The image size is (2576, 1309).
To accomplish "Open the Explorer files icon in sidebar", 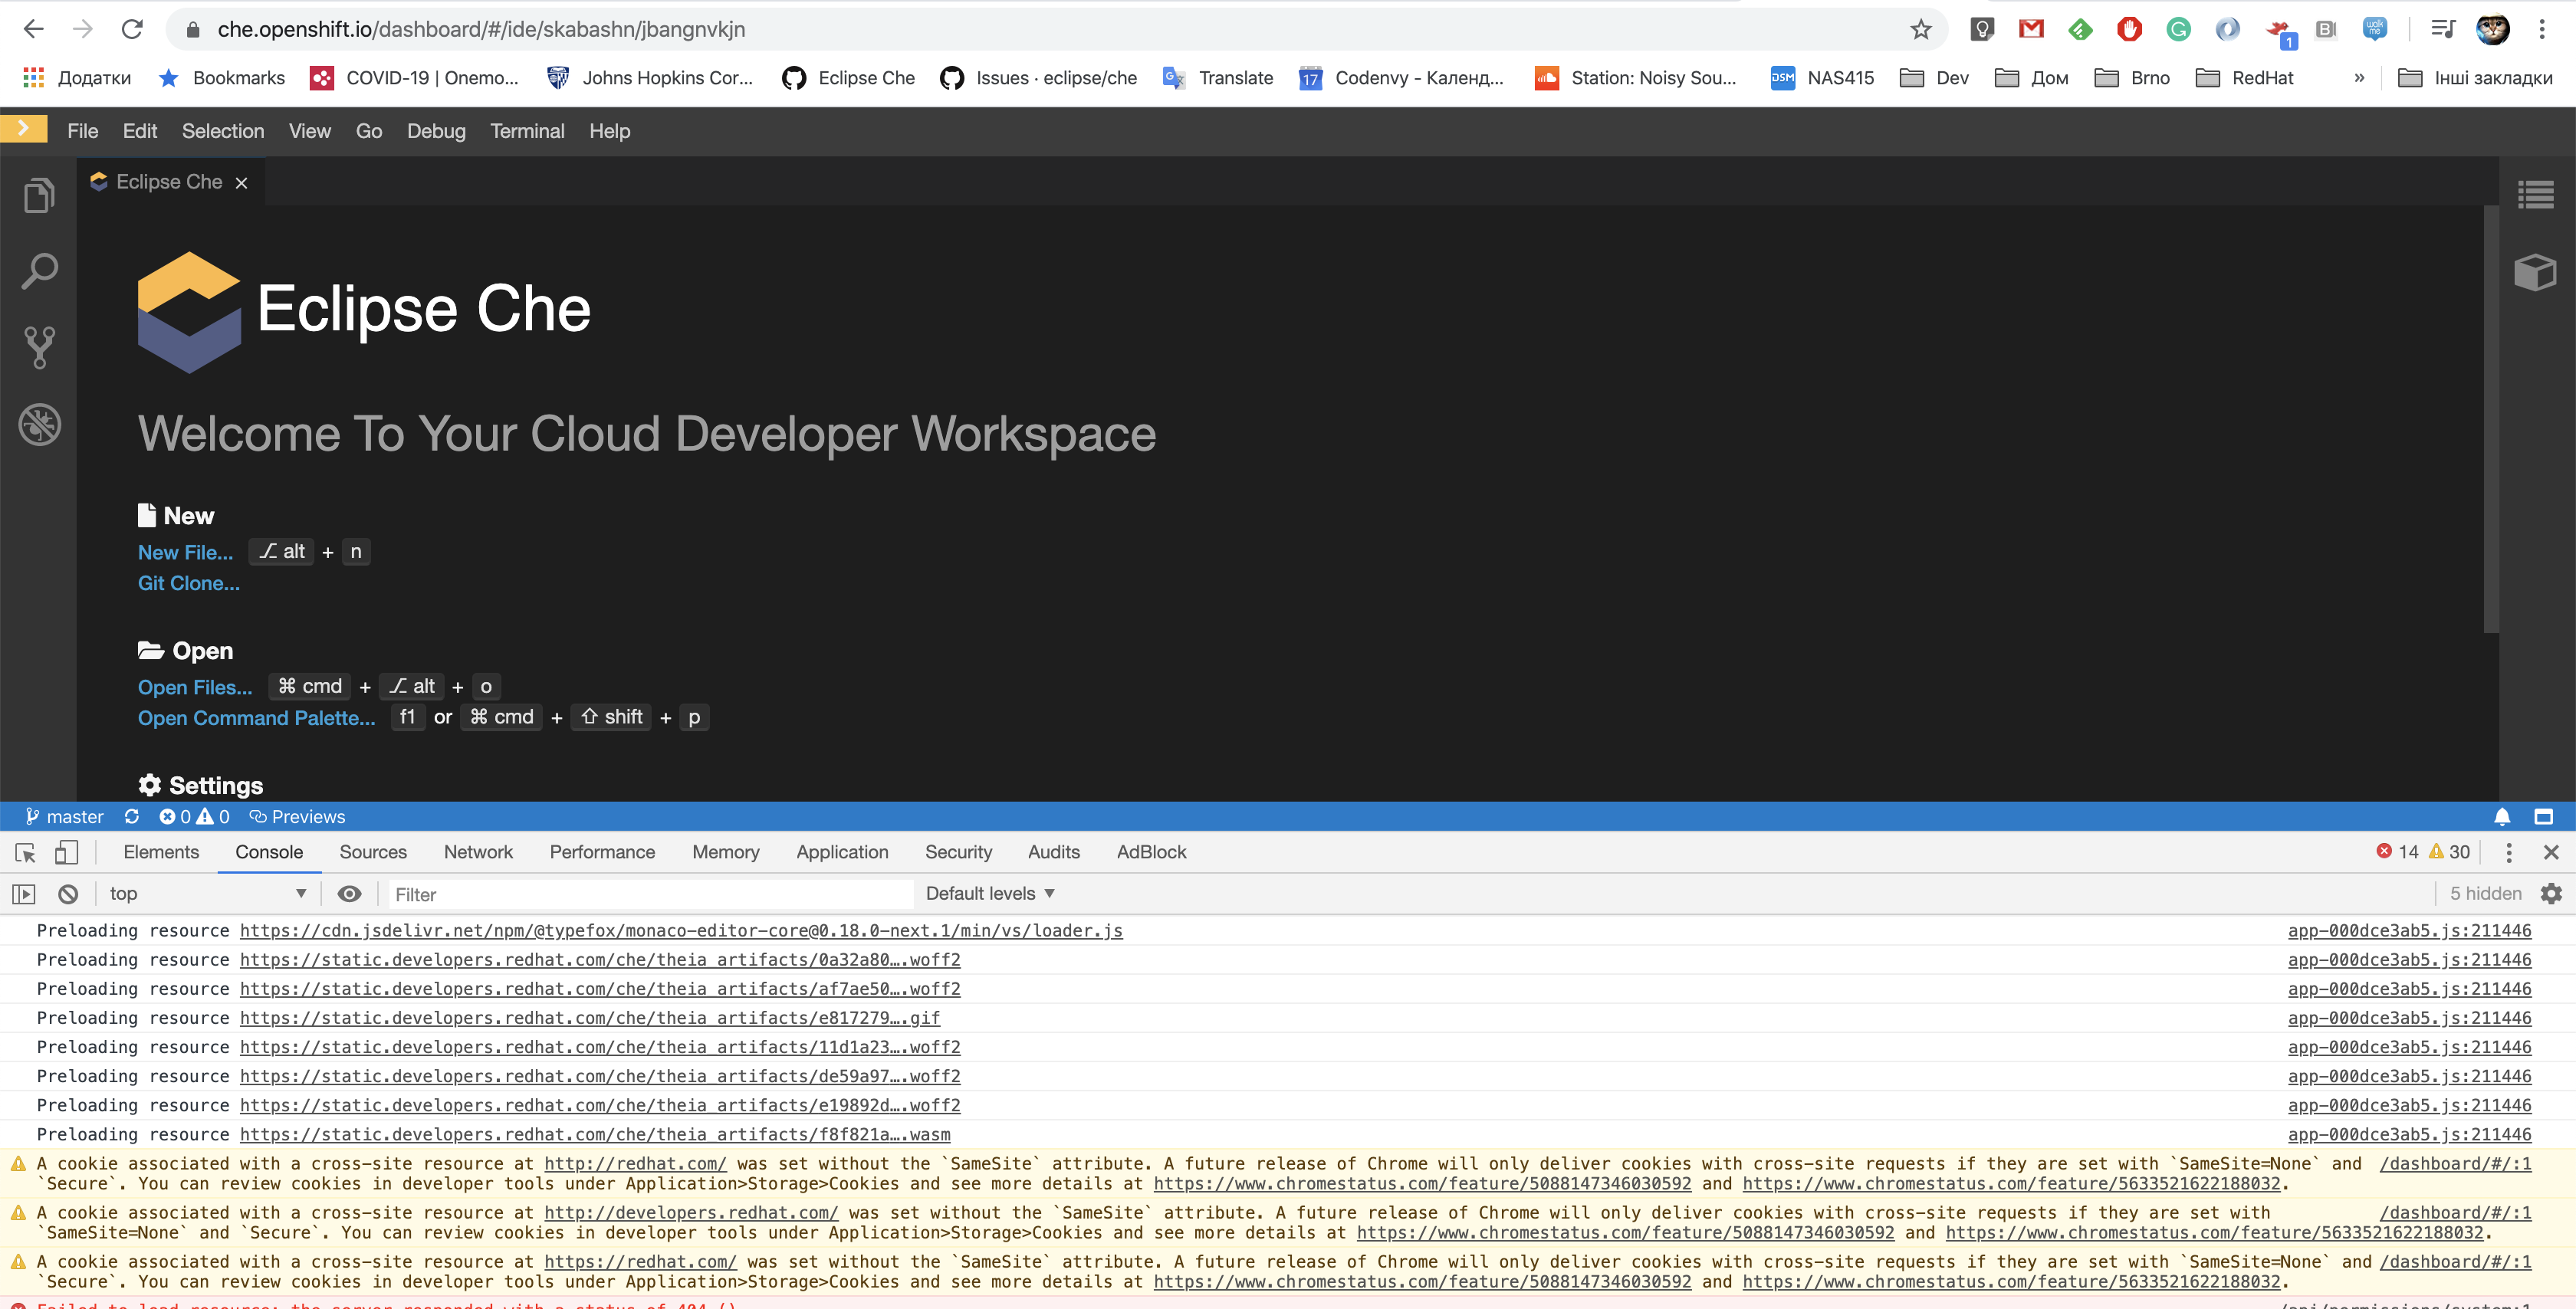I will 39,195.
